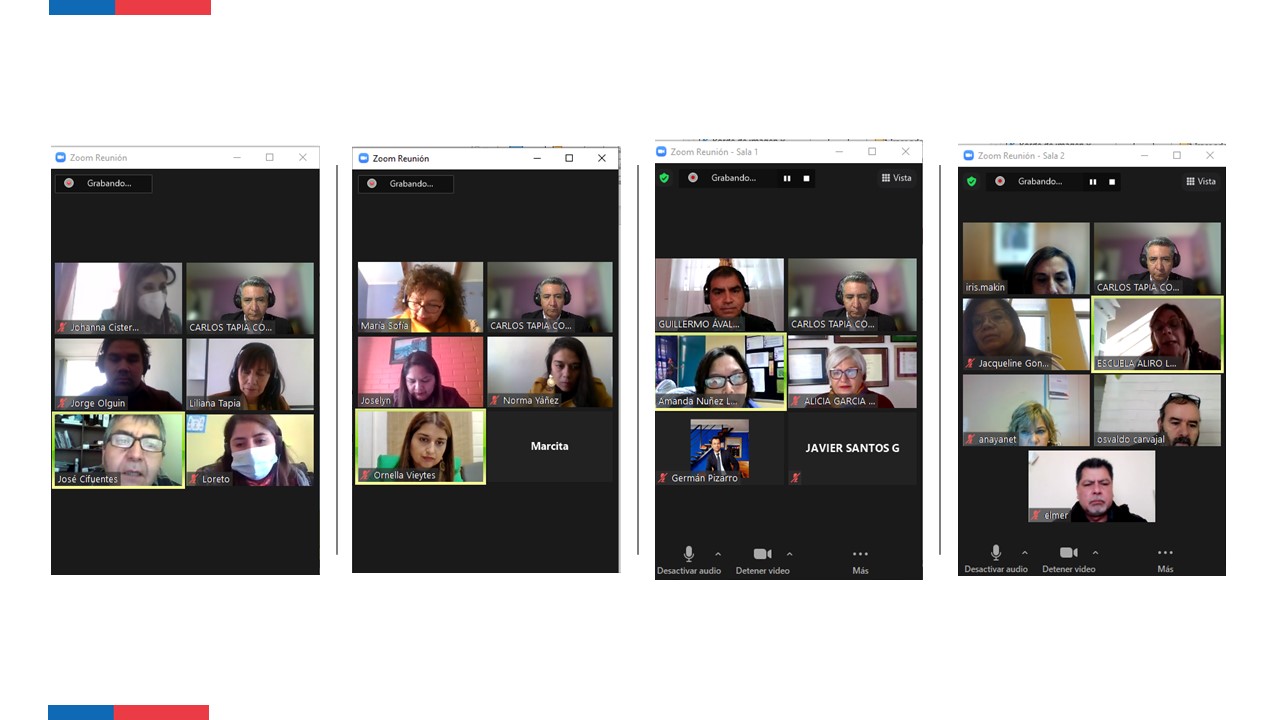Open the Más menu in Sala 2 window
The width and height of the screenshot is (1280, 720).
tap(1165, 559)
